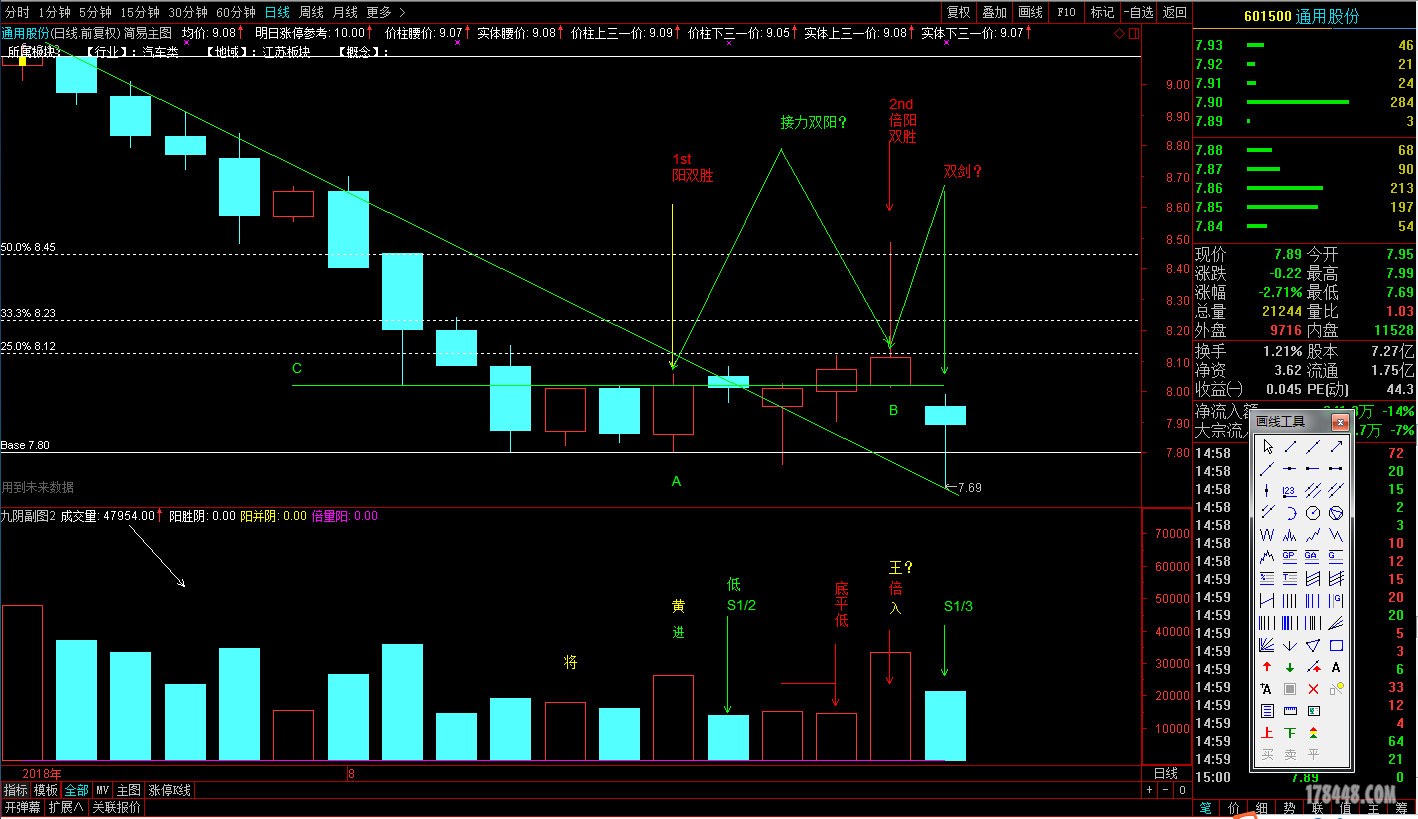Select the circle drawing tool
The image size is (1418, 819).
click(1313, 512)
